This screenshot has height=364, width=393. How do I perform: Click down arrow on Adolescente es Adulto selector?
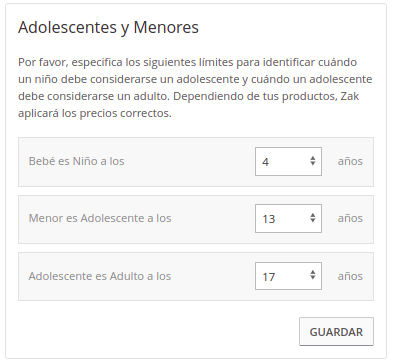313,278
